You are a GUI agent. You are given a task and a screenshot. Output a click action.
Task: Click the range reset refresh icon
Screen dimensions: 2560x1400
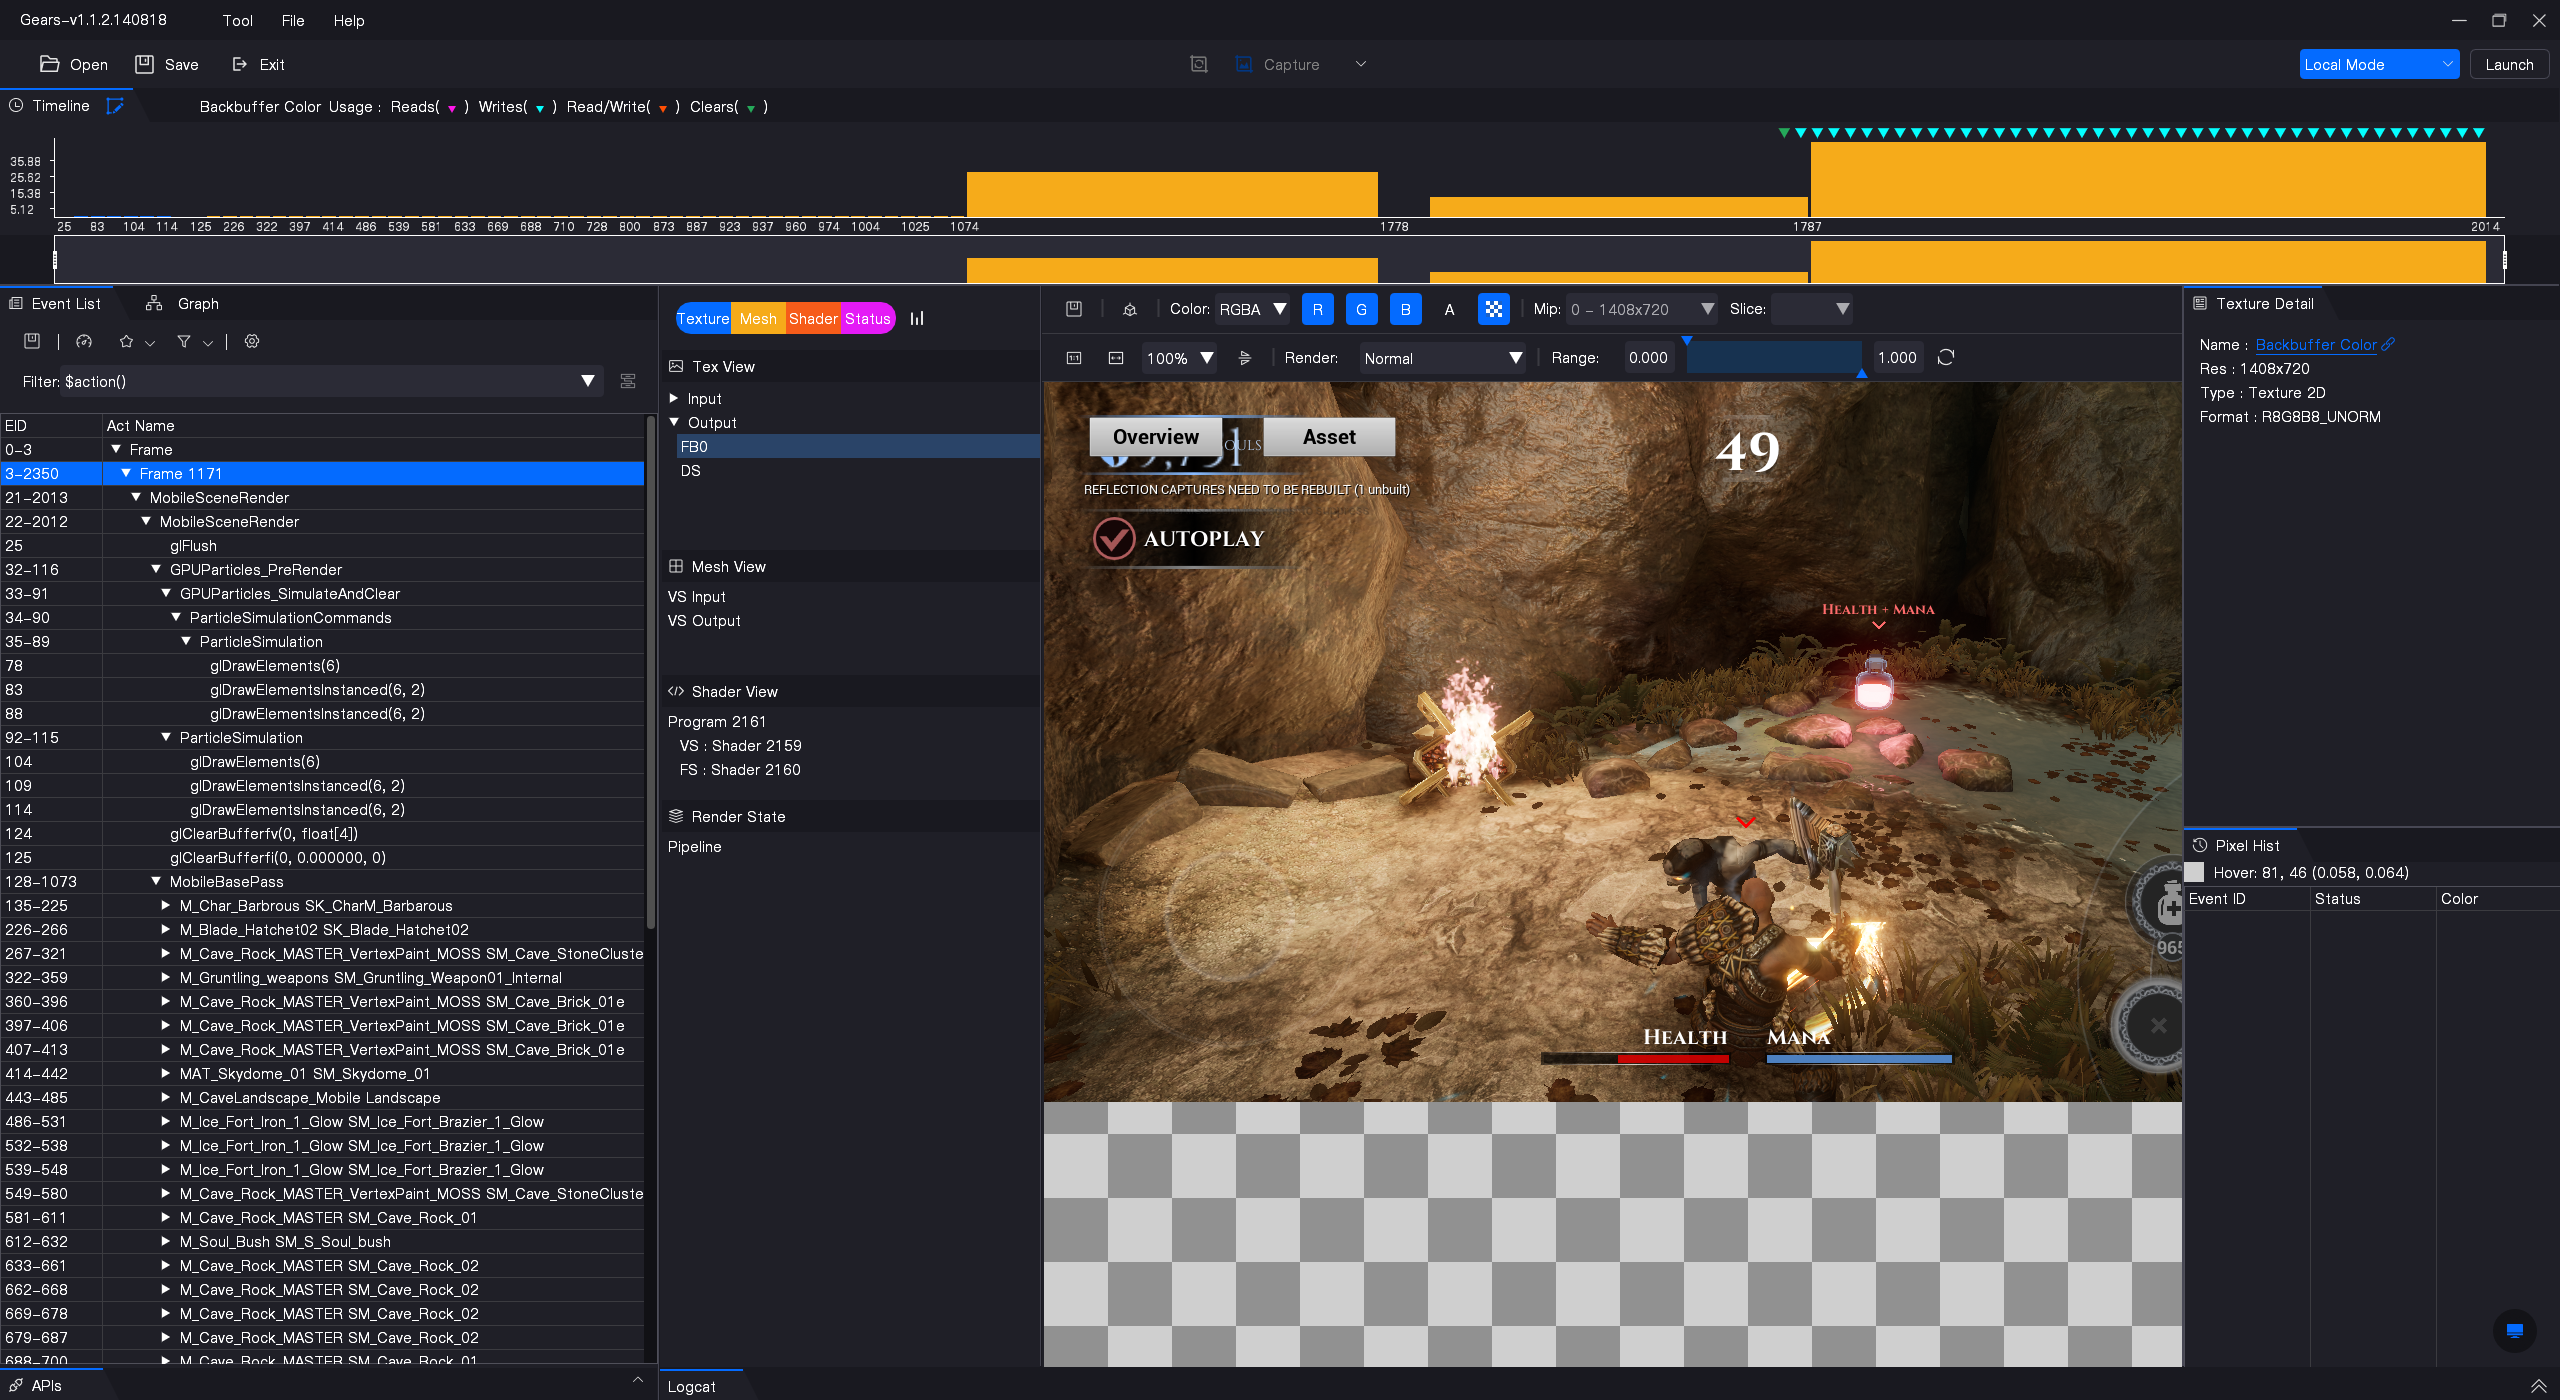[x=1946, y=358]
